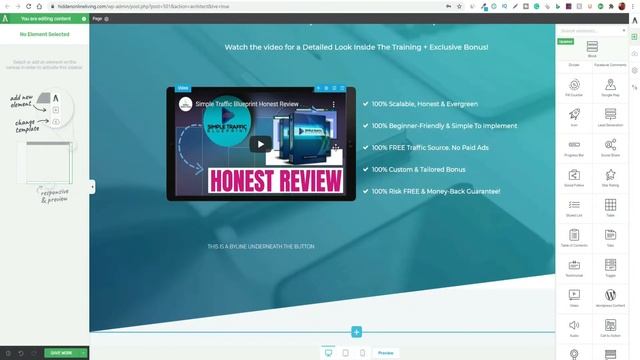Add the Fill Counter element
This screenshot has width=640, height=360.
point(574,88)
